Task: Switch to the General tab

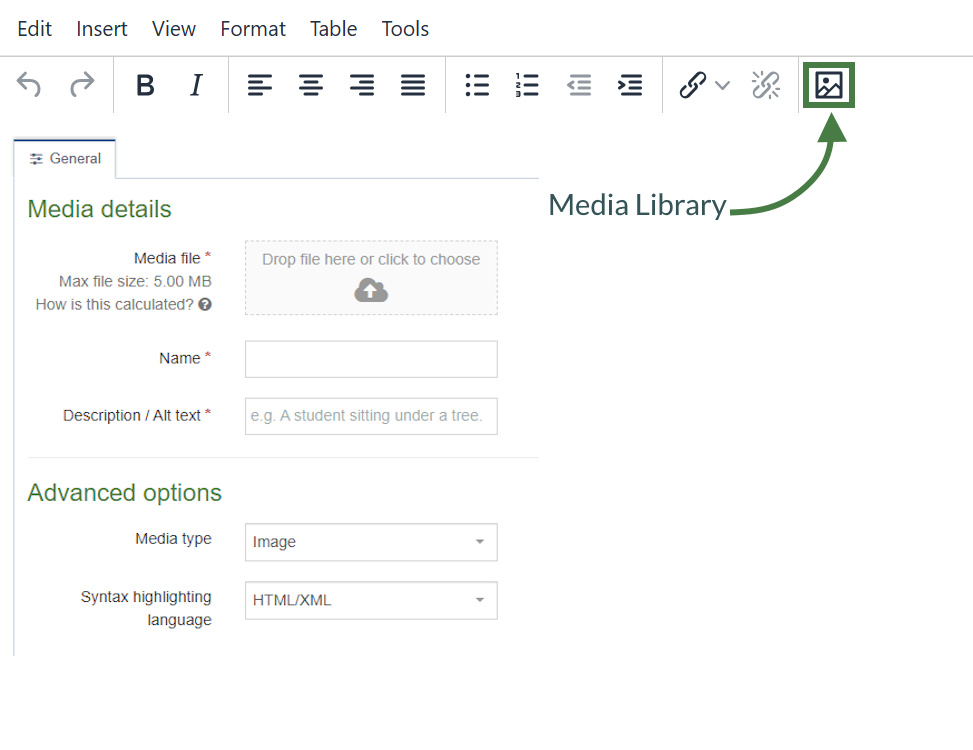Action: 64,158
